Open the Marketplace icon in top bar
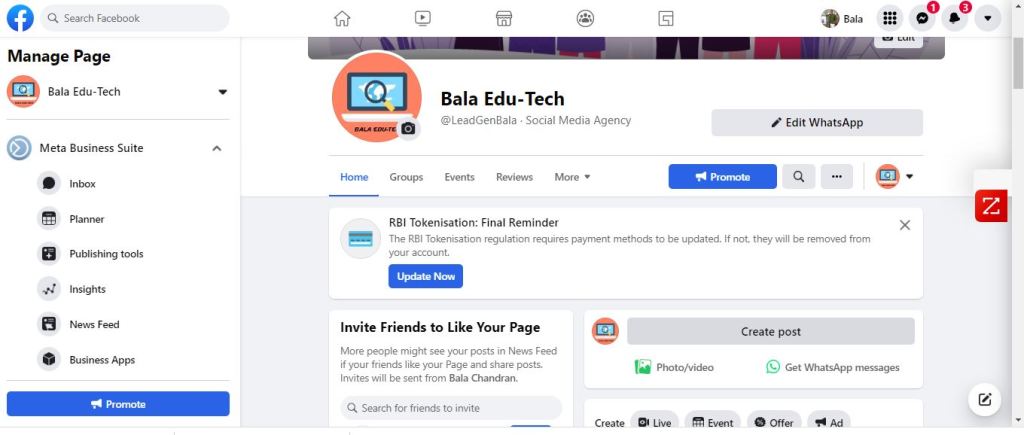The width and height of the screenshot is (1024, 435). [x=504, y=18]
